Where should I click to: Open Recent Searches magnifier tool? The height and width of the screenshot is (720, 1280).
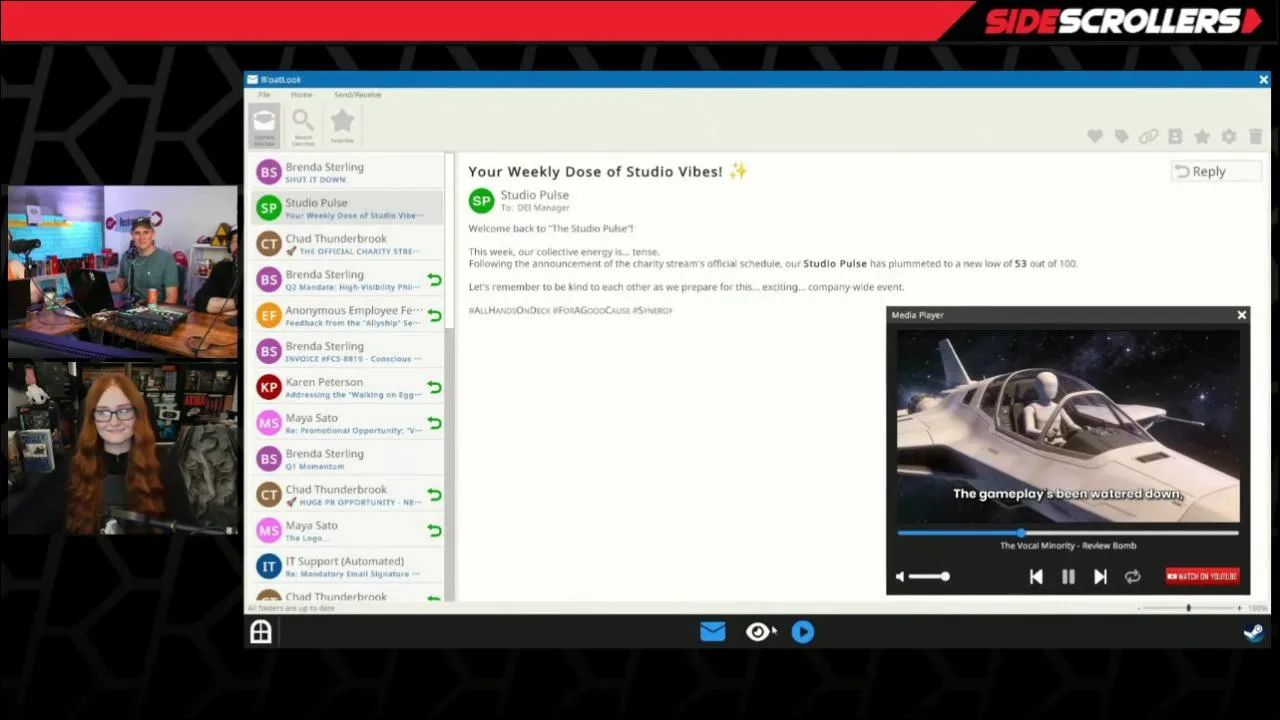click(x=303, y=126)
